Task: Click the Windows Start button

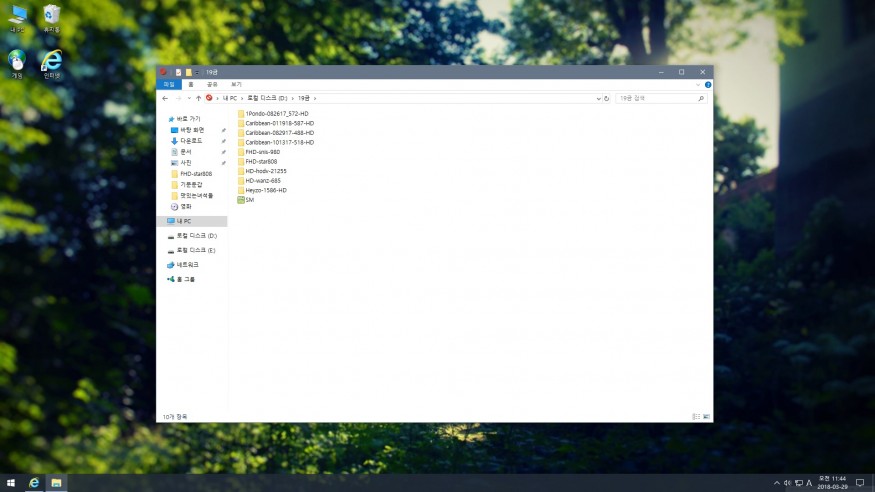Action: [10, 482]
